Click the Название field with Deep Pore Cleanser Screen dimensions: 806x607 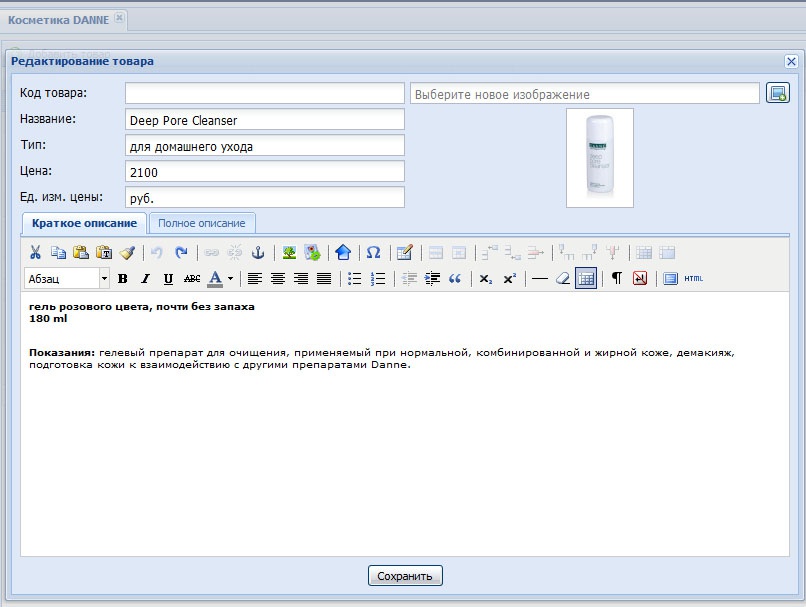pyautogui.click(x=265, y=120)
